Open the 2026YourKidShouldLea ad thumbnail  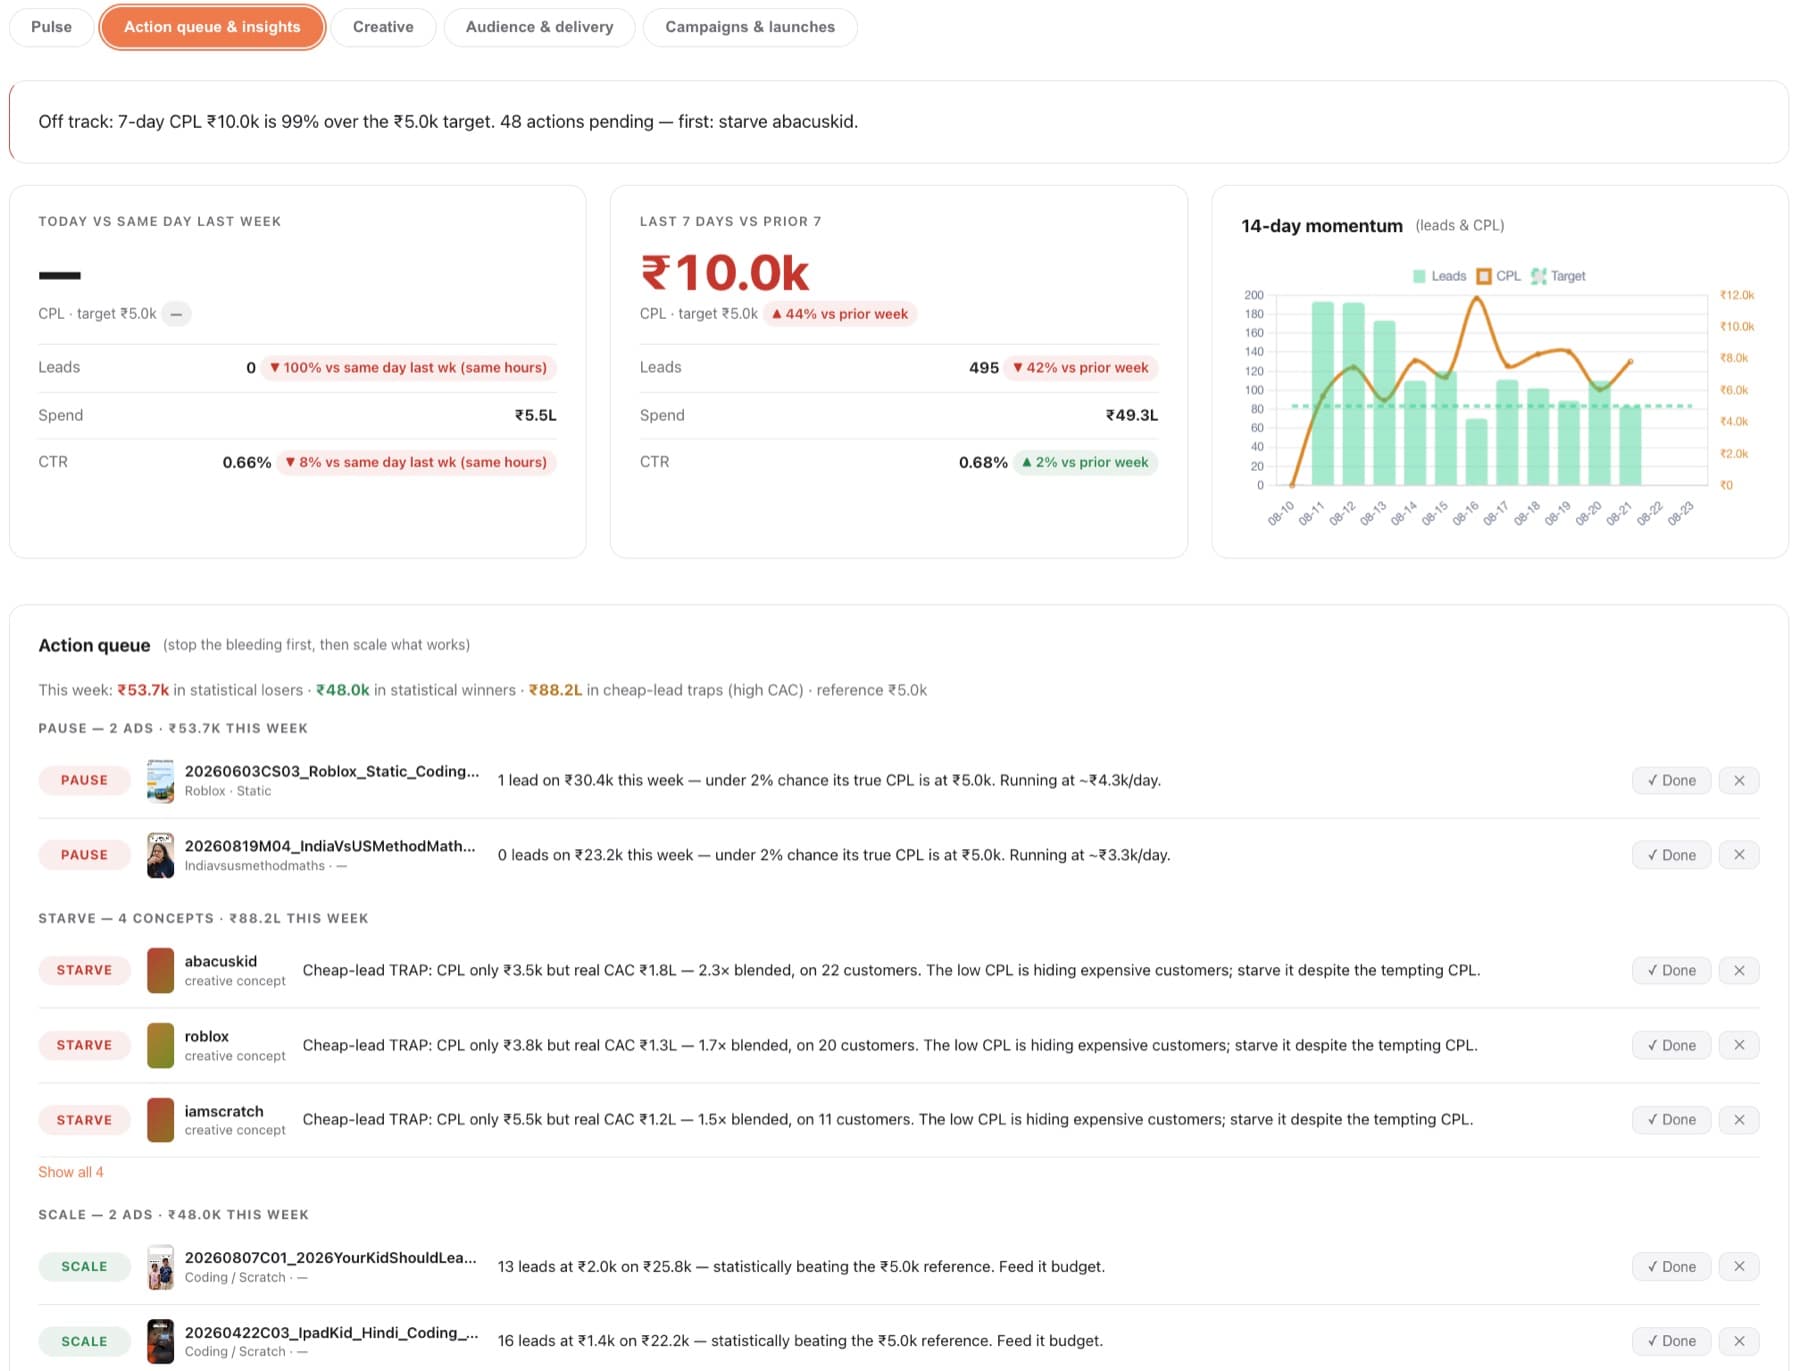[x=160, y=1266]
